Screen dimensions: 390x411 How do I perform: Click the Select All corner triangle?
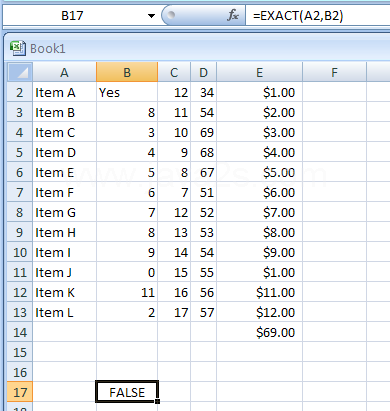tap(20, 72)
